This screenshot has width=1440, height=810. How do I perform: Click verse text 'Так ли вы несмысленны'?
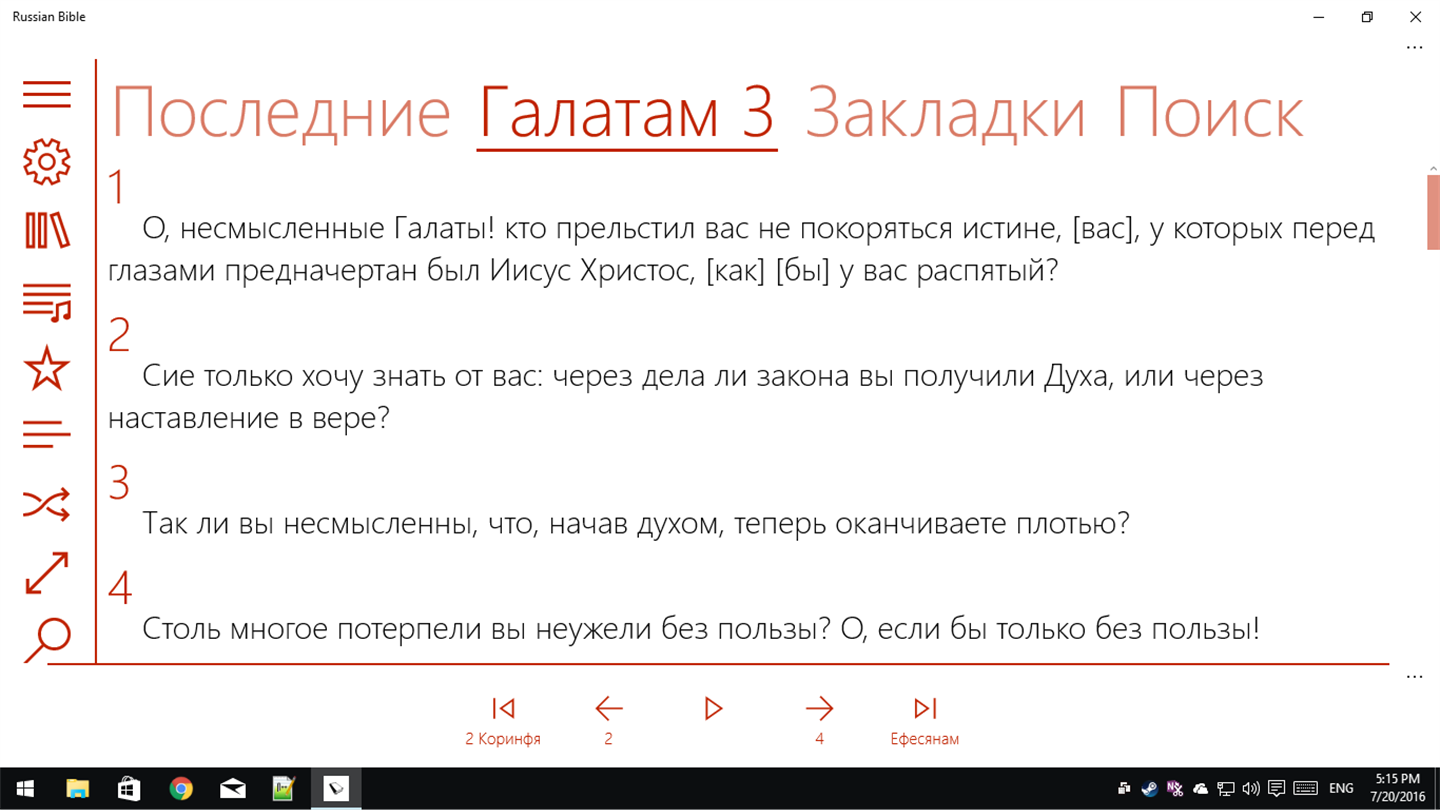[635, 523]
